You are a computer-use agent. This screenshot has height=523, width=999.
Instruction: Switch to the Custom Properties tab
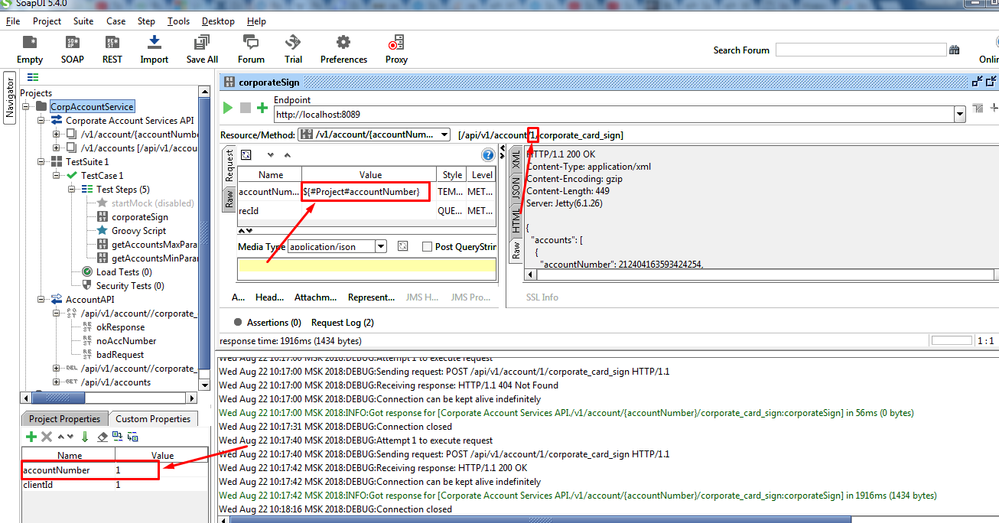click(152, 419)
